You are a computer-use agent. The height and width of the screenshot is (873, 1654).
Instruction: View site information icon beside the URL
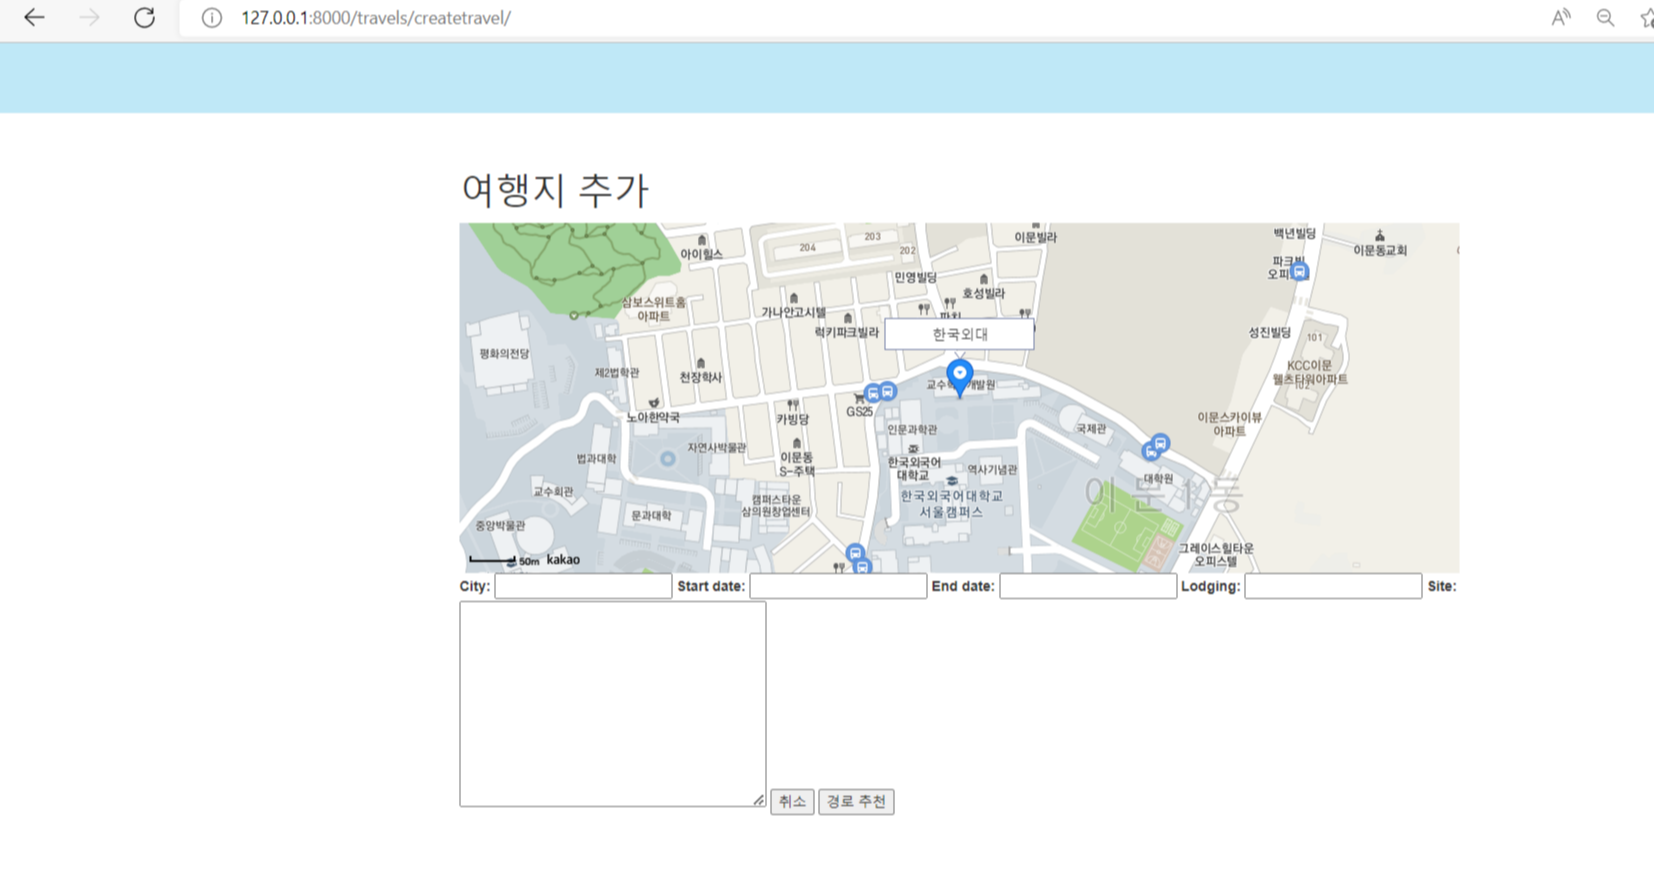212,18
